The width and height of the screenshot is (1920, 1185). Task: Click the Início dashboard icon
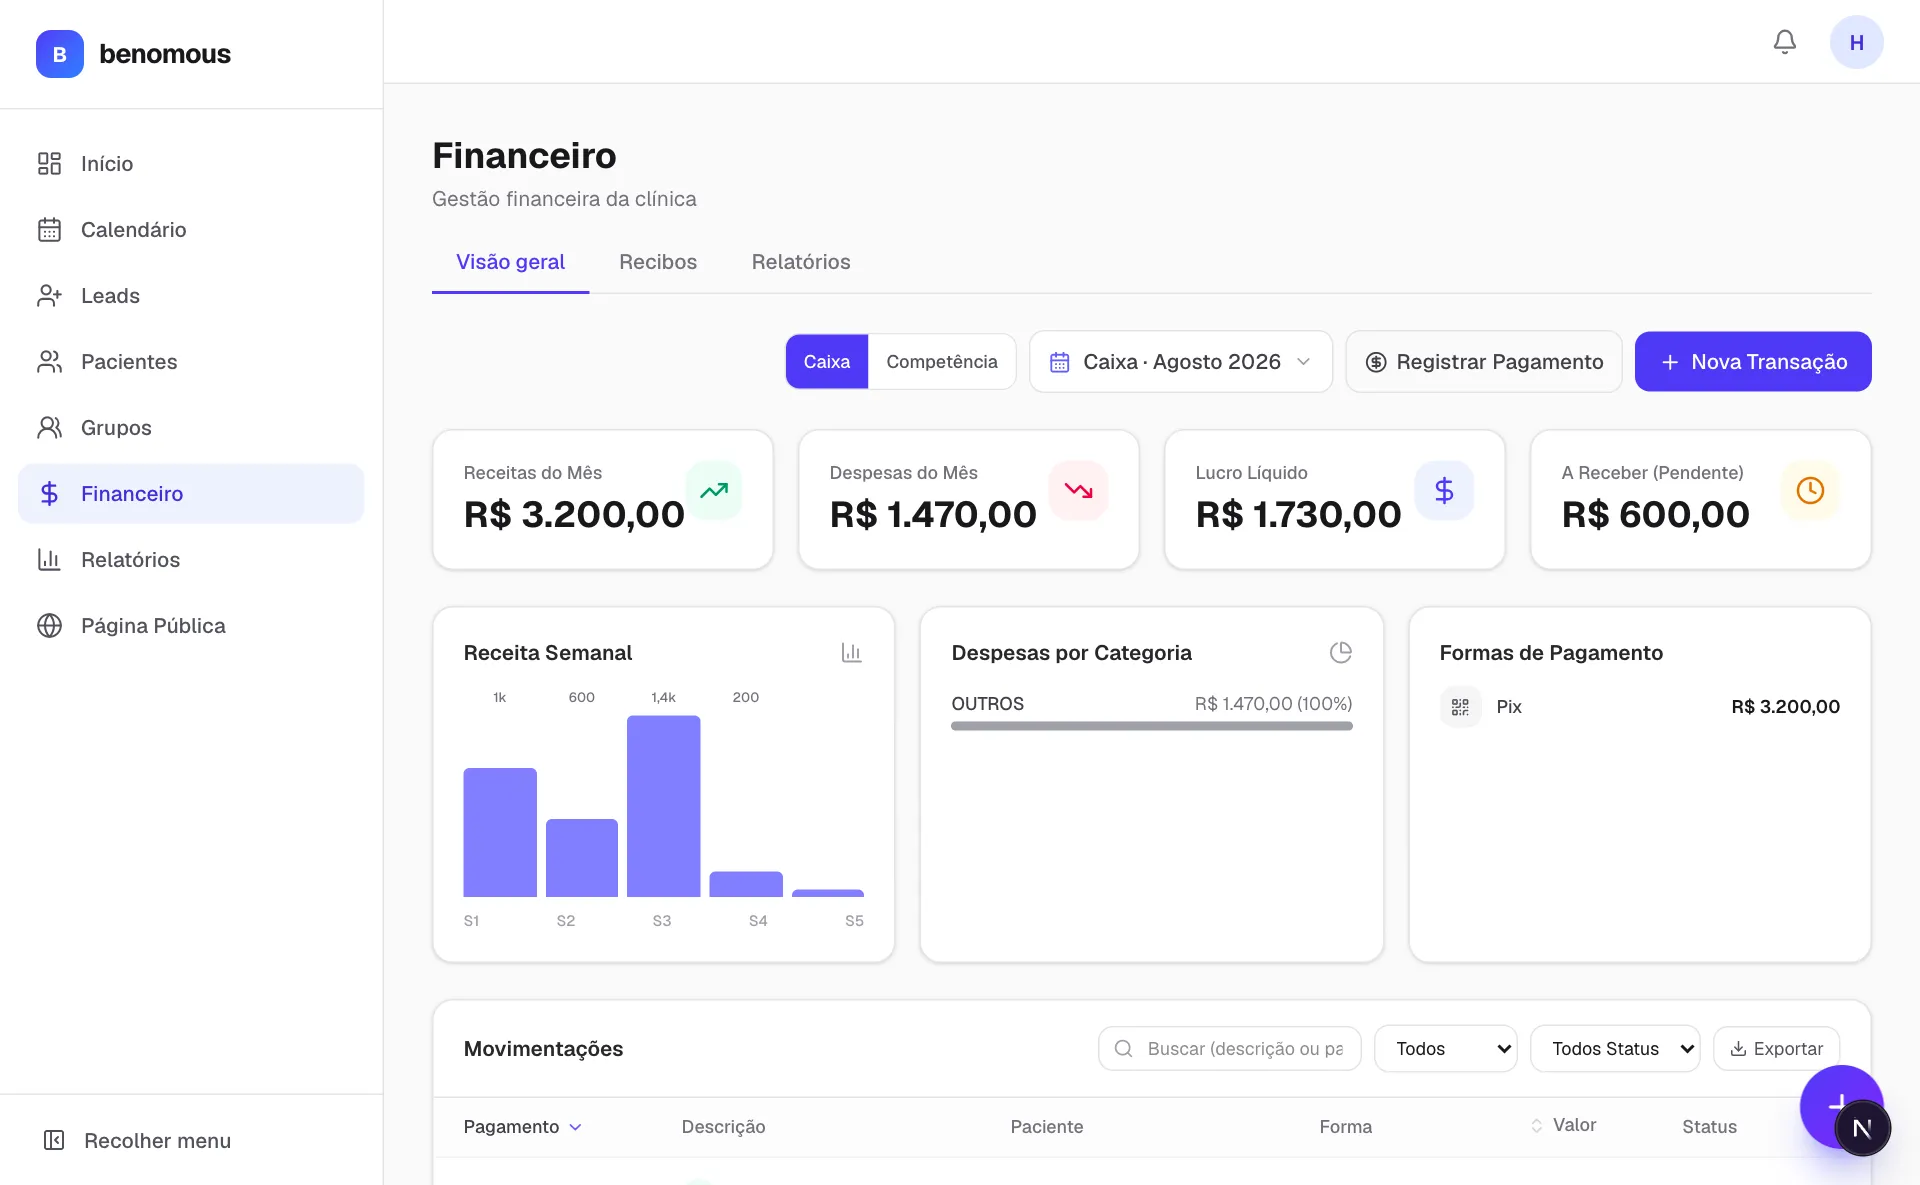49,163
